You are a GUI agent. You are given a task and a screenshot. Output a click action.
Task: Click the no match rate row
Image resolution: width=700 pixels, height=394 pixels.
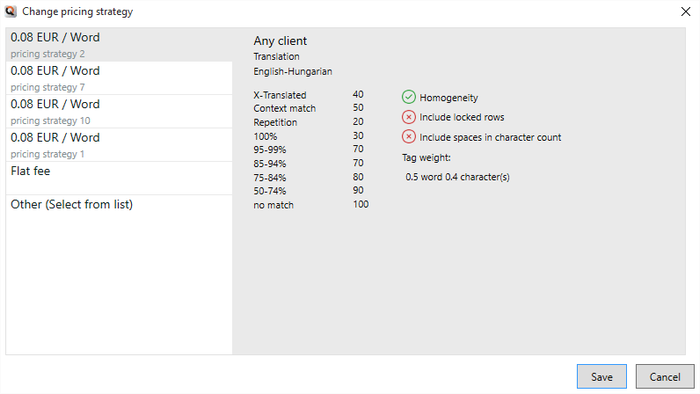[x=311, y=205]
